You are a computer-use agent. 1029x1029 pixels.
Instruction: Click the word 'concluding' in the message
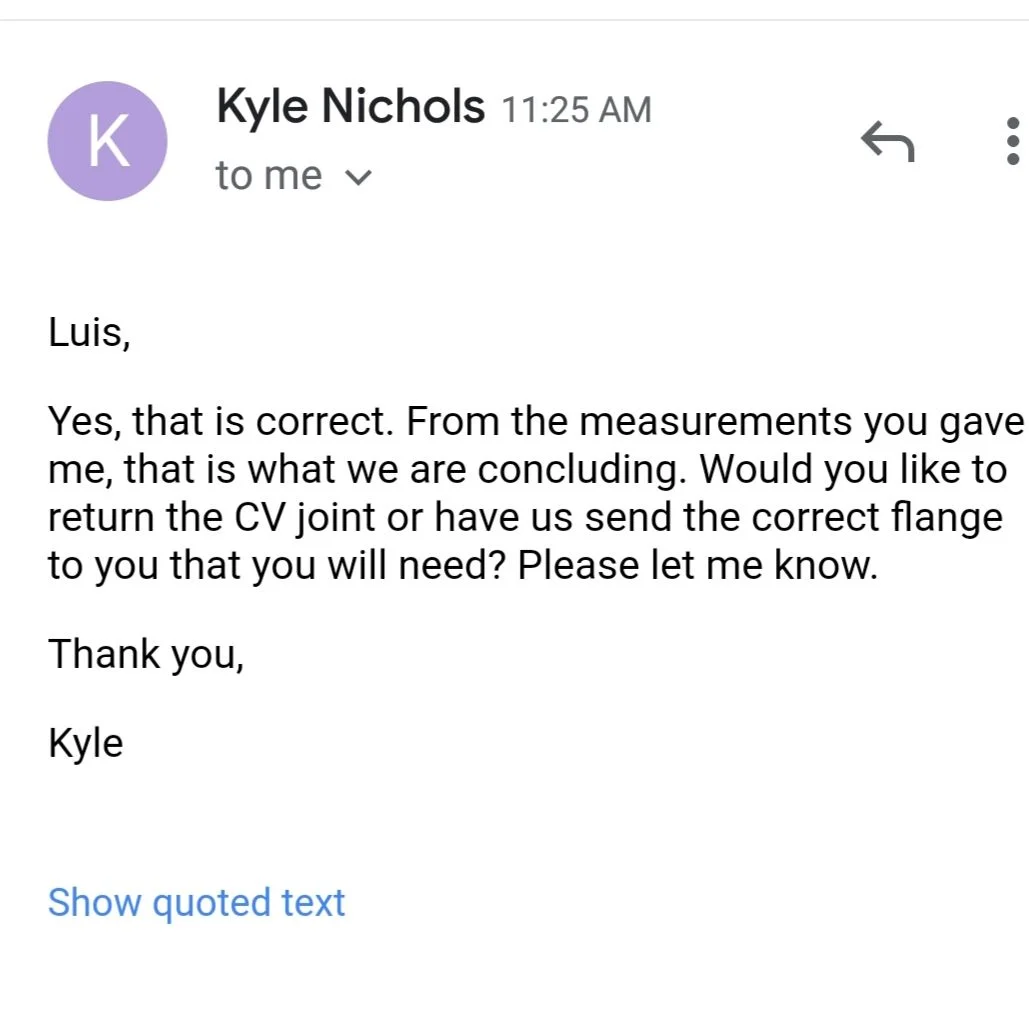(588, 470)
